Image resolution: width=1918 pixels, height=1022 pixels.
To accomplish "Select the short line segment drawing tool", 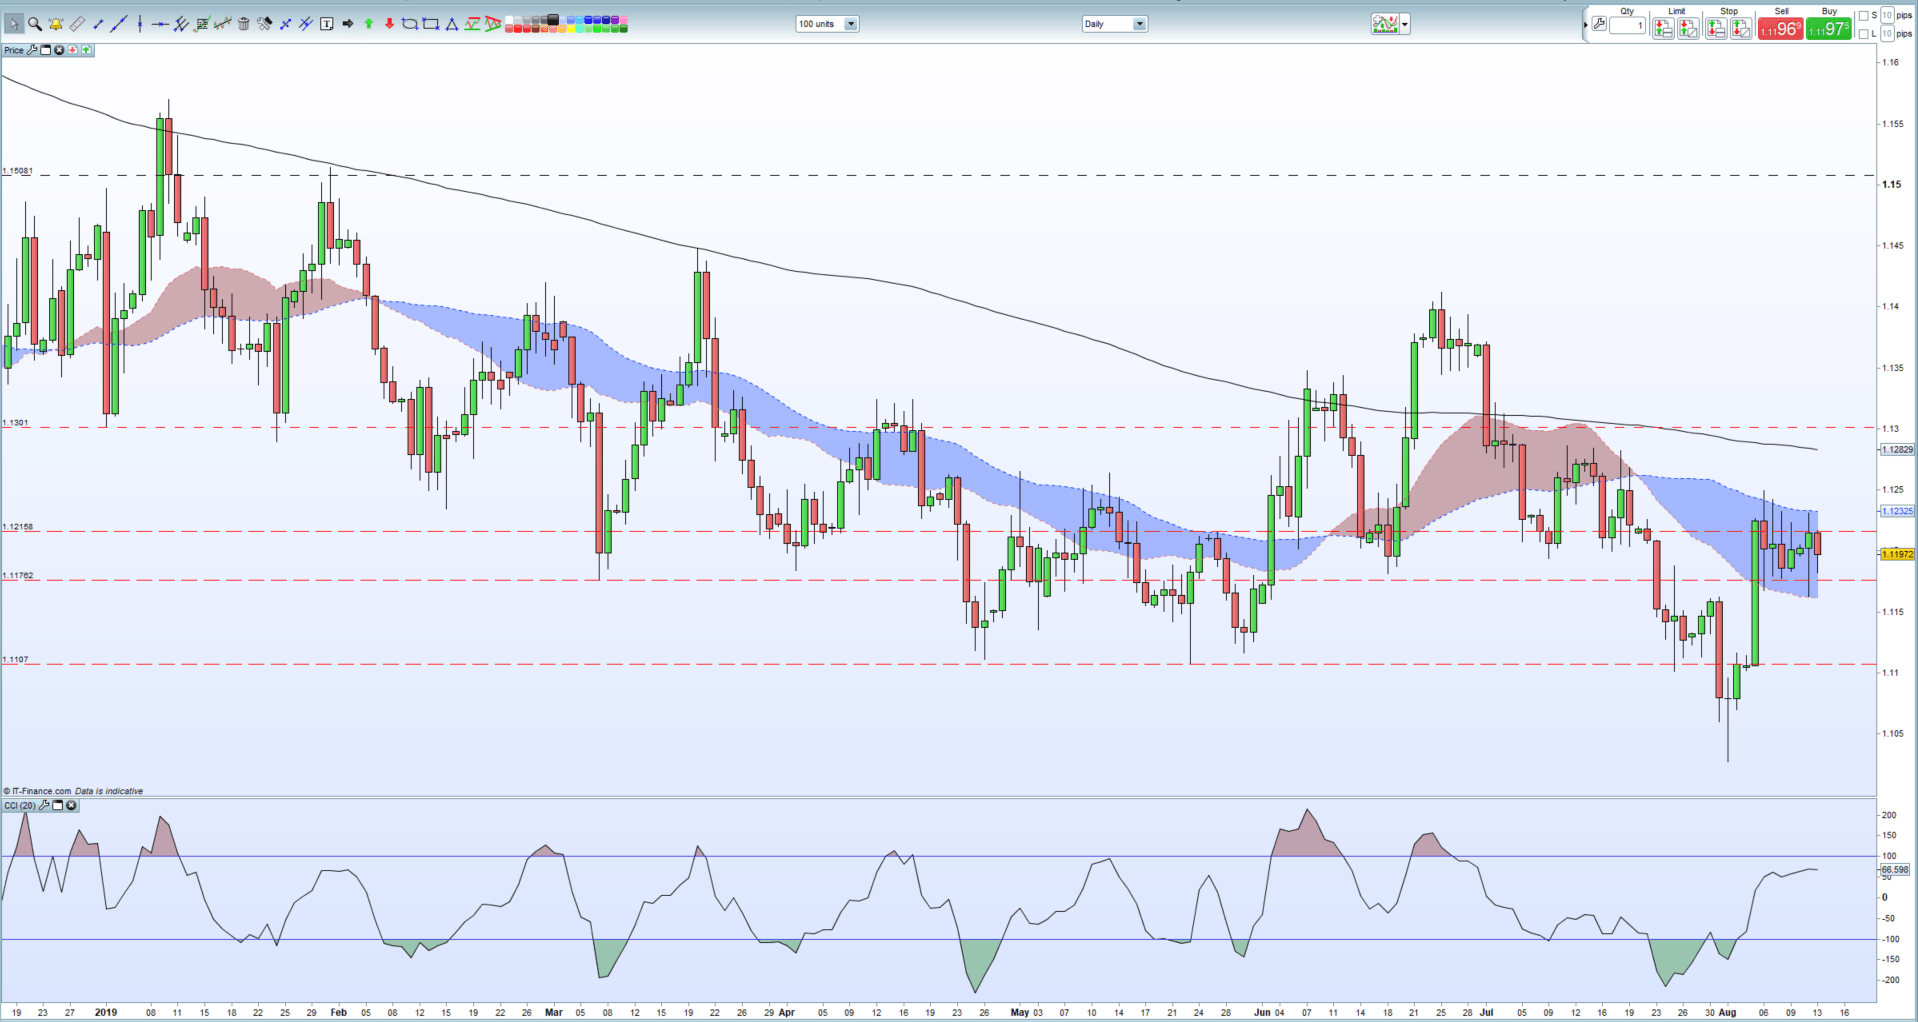I will 98,24.
